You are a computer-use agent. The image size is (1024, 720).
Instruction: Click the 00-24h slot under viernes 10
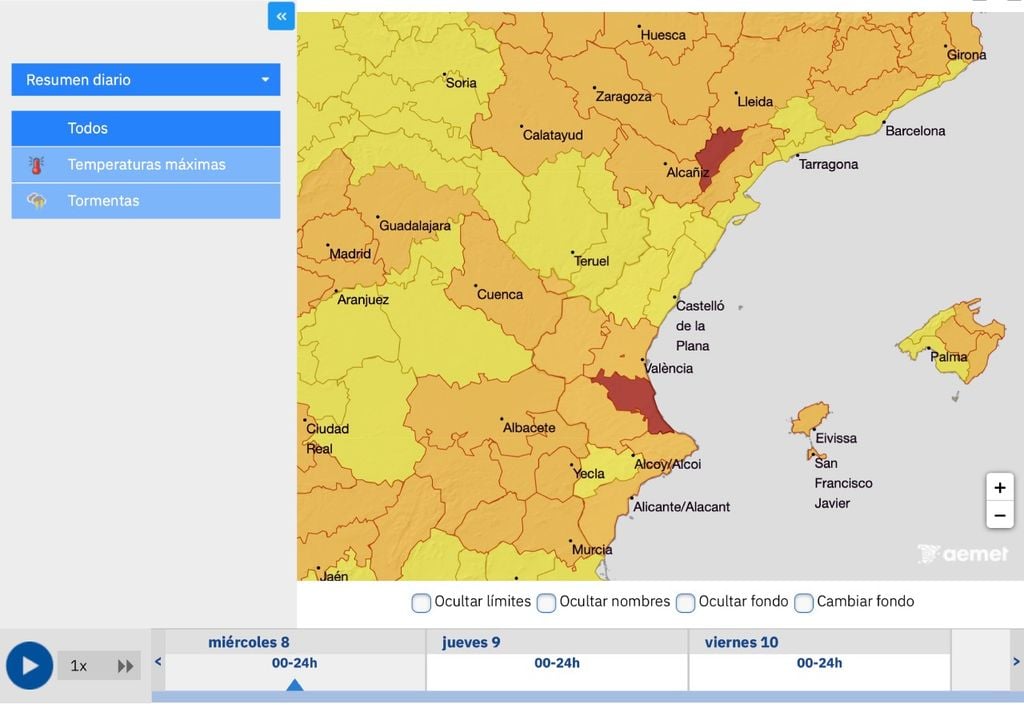(820, 663)
